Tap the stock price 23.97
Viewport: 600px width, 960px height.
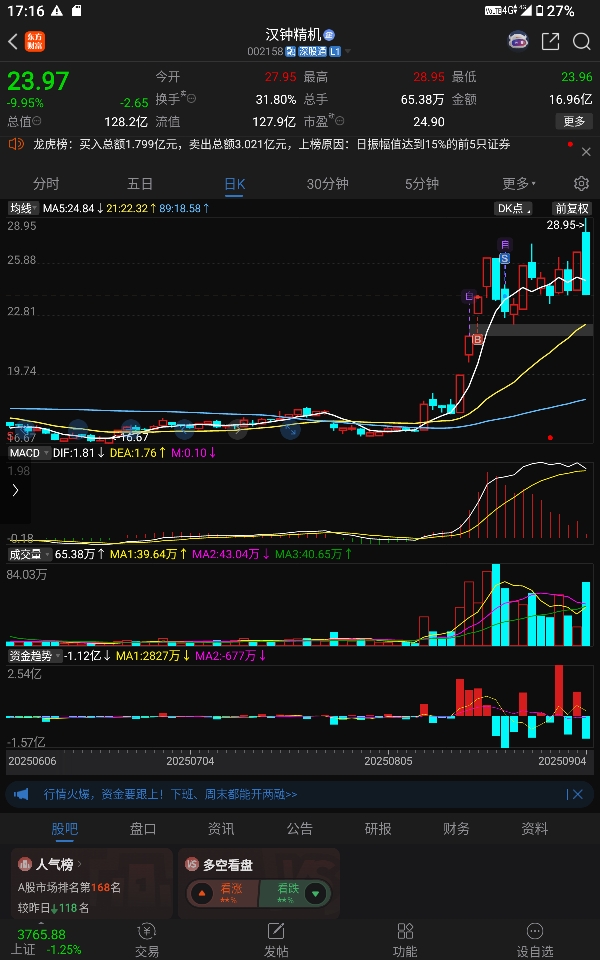point(38,81)
